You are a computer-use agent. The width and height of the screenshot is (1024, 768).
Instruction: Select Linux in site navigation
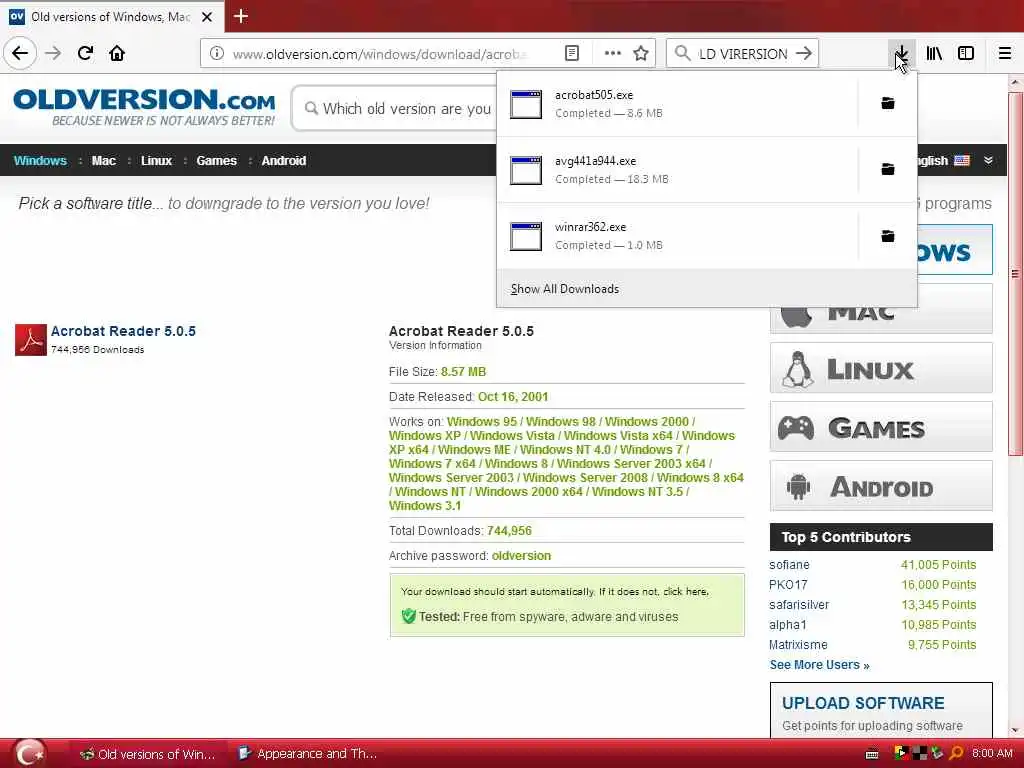pos(156,161)
